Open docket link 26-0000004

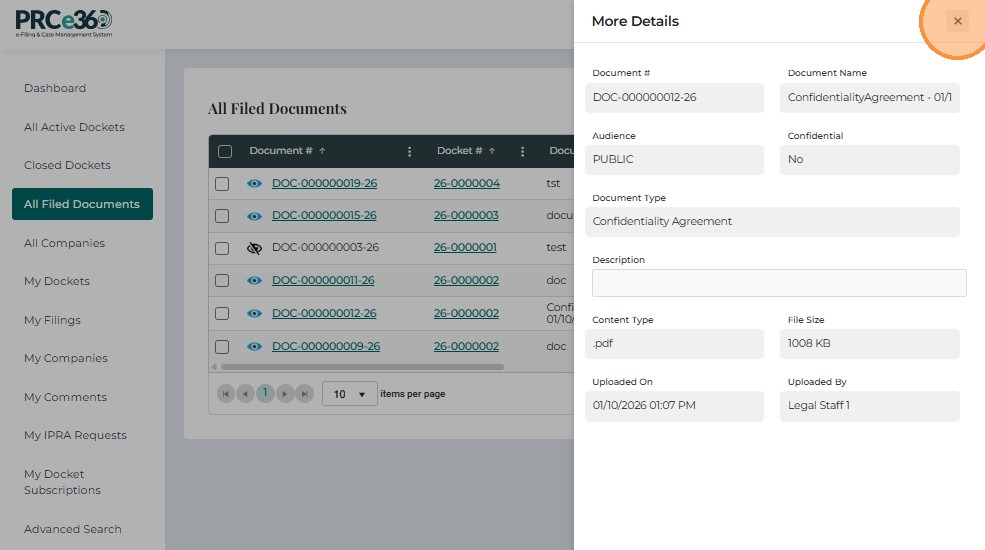point(467,183)
